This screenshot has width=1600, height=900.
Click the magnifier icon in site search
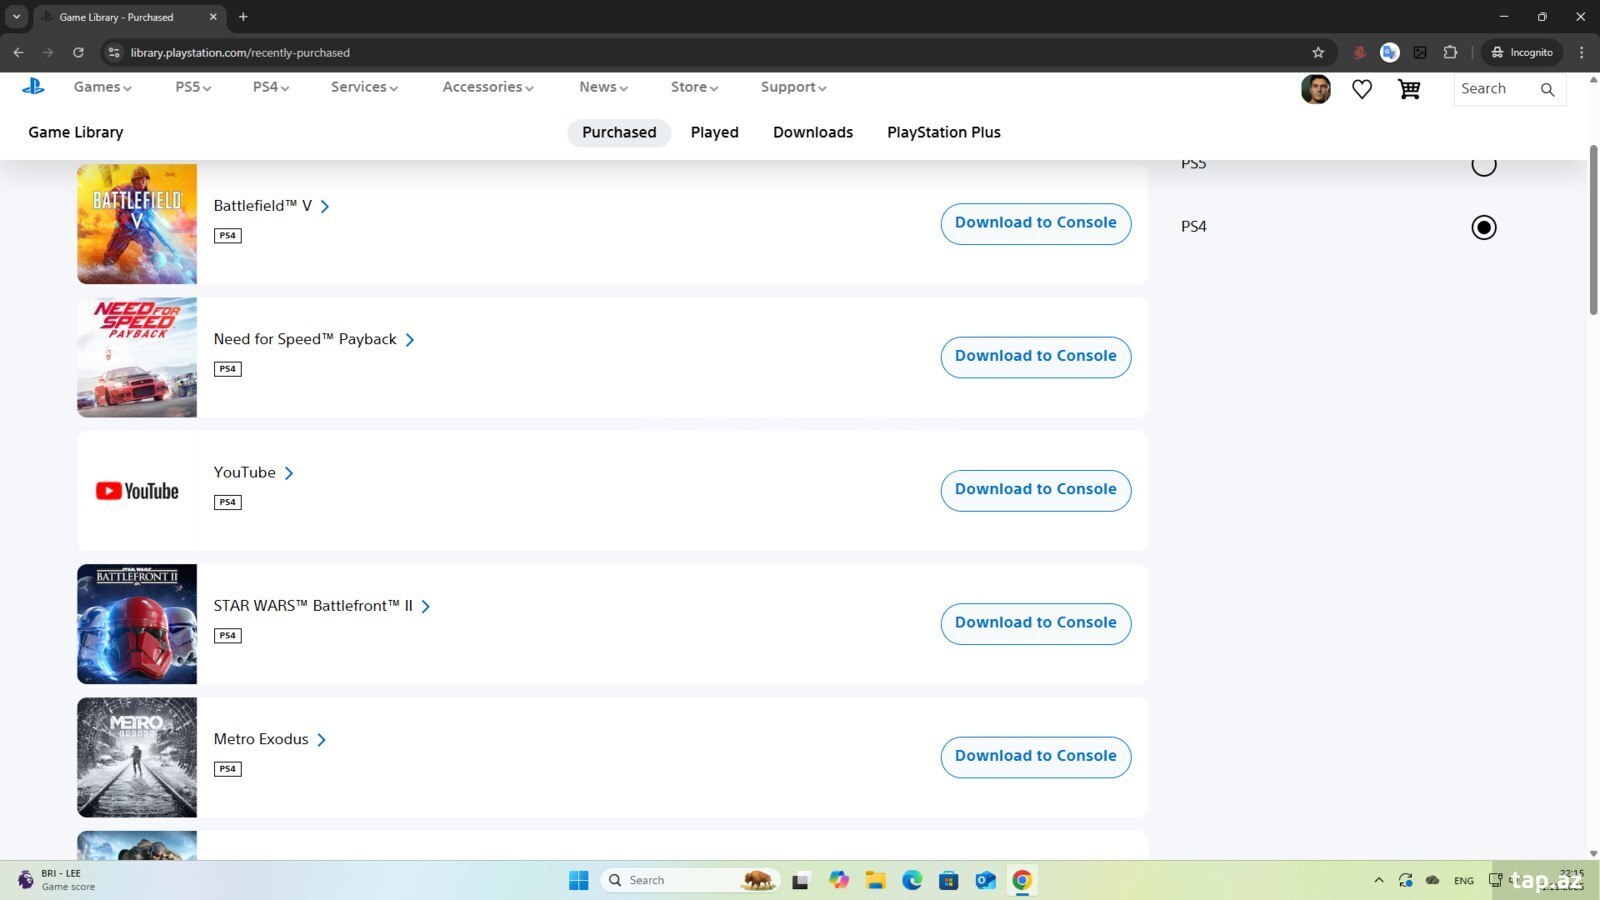tap(1547, 89)
